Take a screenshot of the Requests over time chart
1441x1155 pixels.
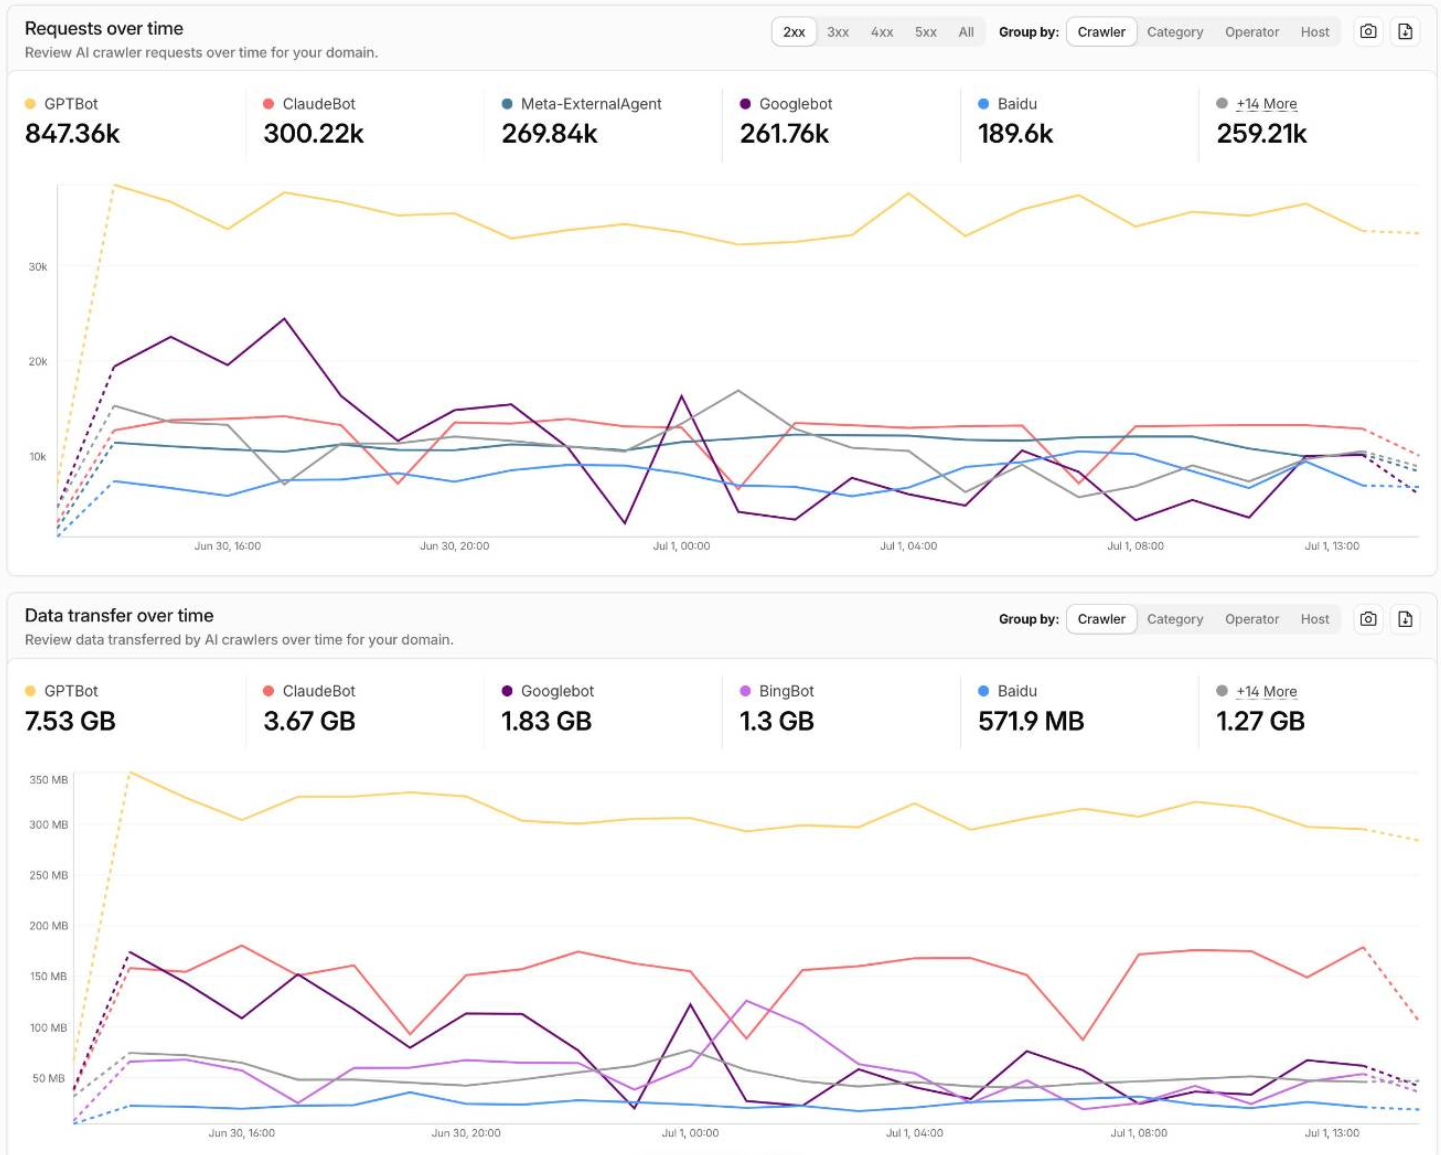pyautogui.click(x=1368, y=32)
